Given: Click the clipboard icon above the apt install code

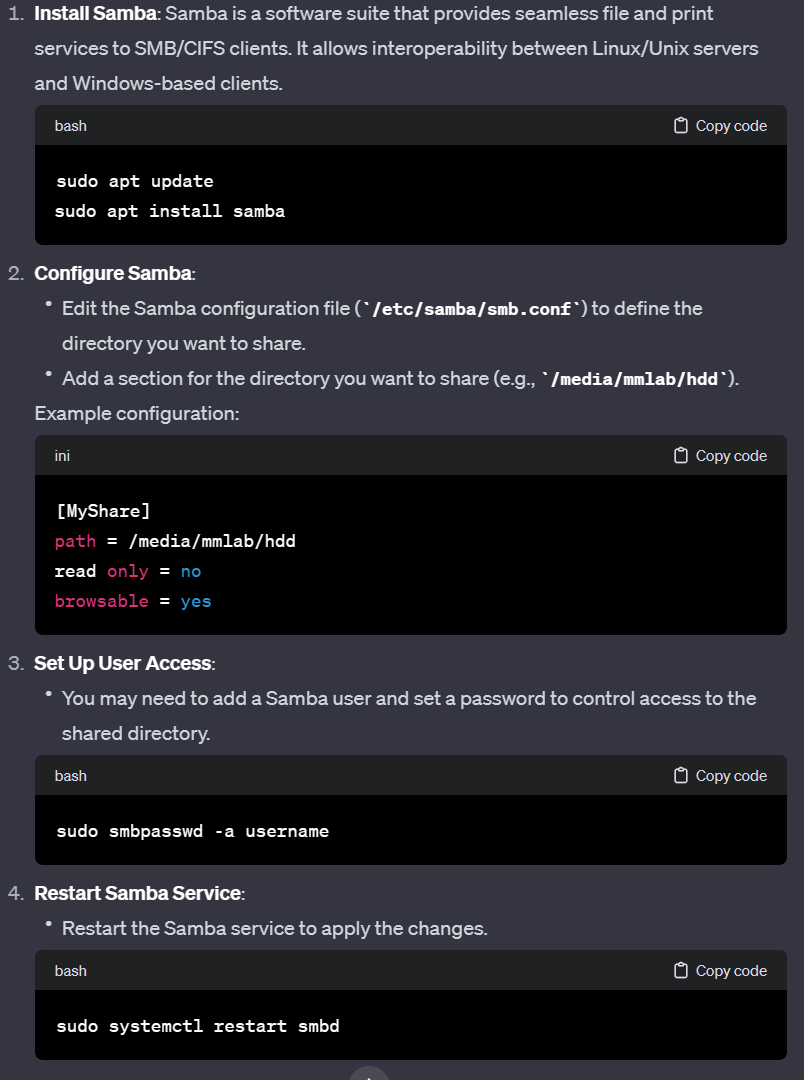Looking at the screenshot, I should pos(681,125).
